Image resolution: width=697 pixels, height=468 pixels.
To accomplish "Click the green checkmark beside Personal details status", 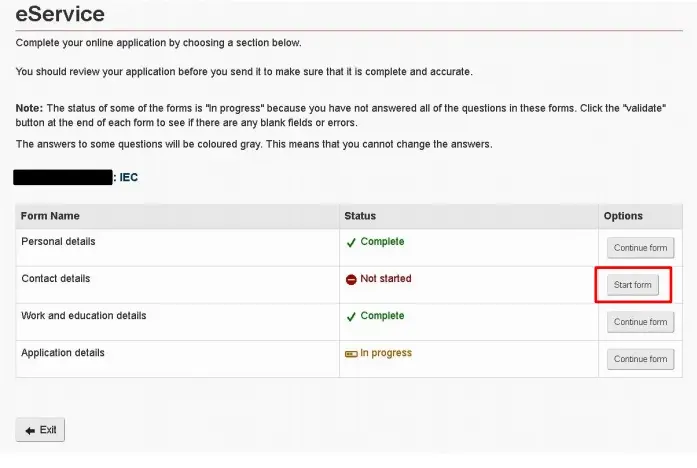I will pos(351,242).
